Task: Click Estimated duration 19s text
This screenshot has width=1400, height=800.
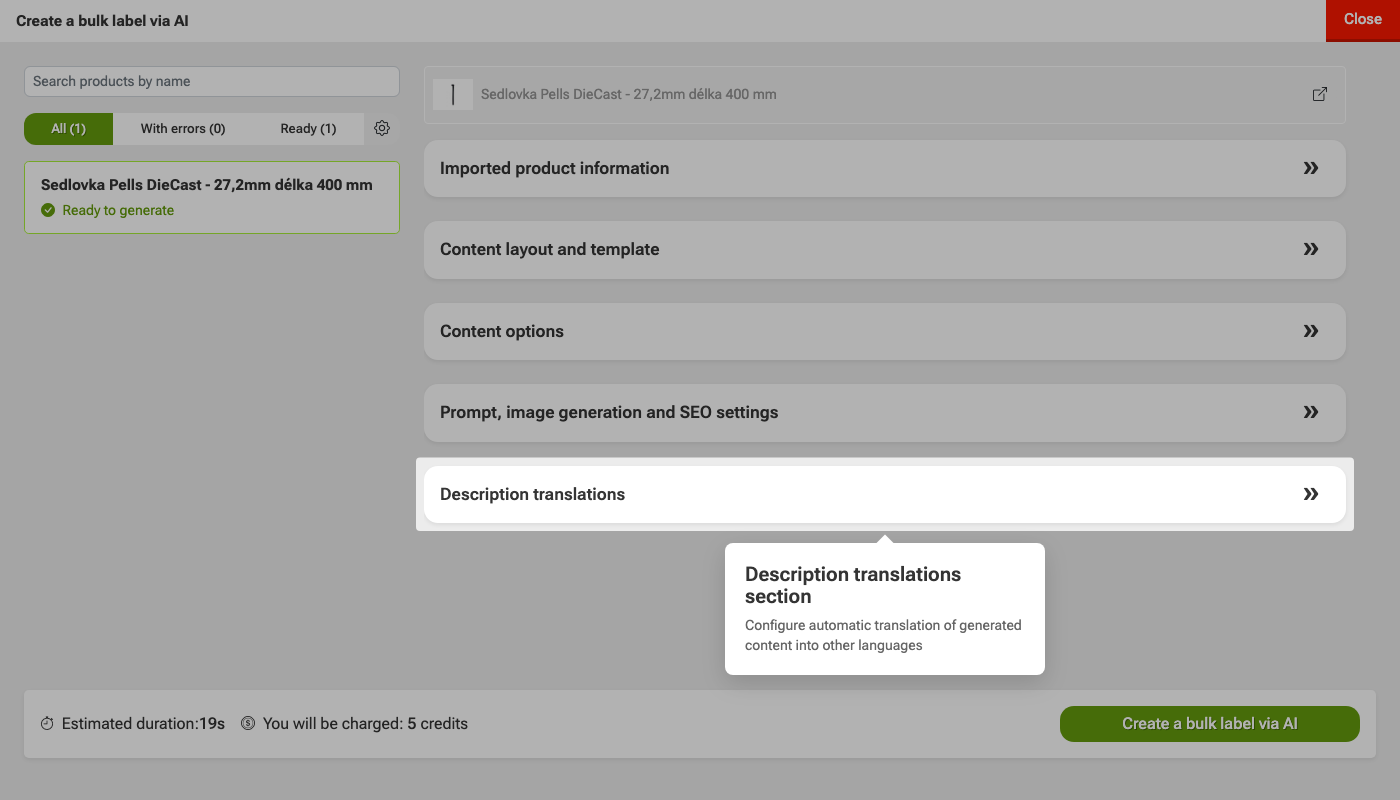Action: tap(143, 723)
